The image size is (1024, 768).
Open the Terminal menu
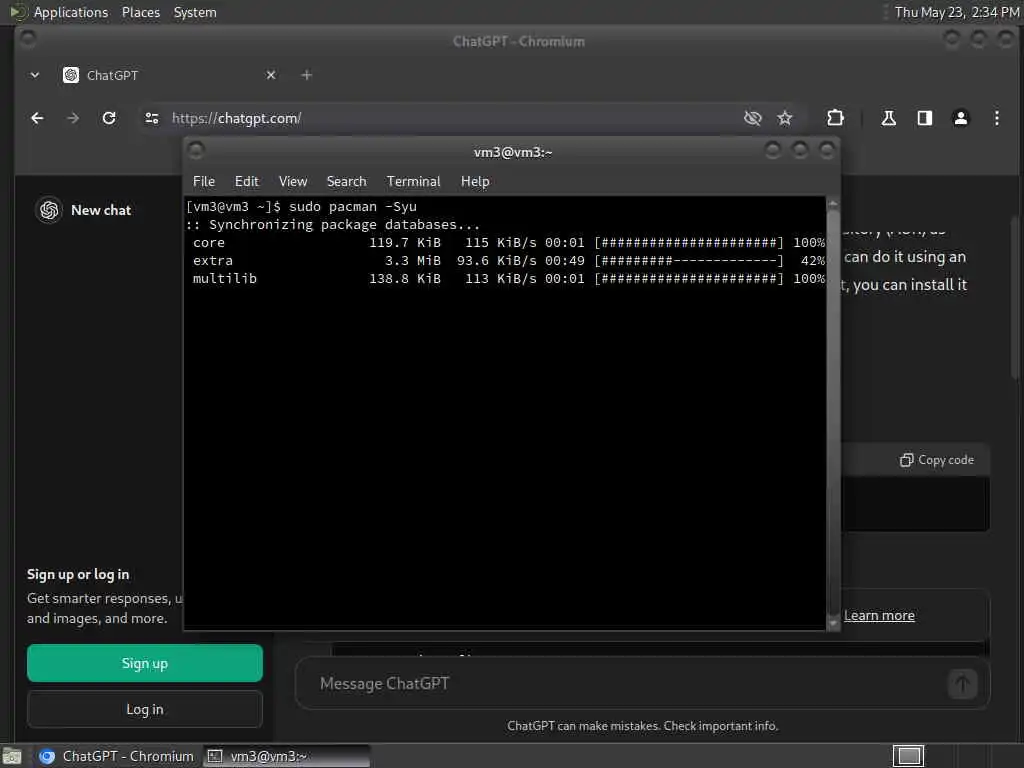point(413,182)
